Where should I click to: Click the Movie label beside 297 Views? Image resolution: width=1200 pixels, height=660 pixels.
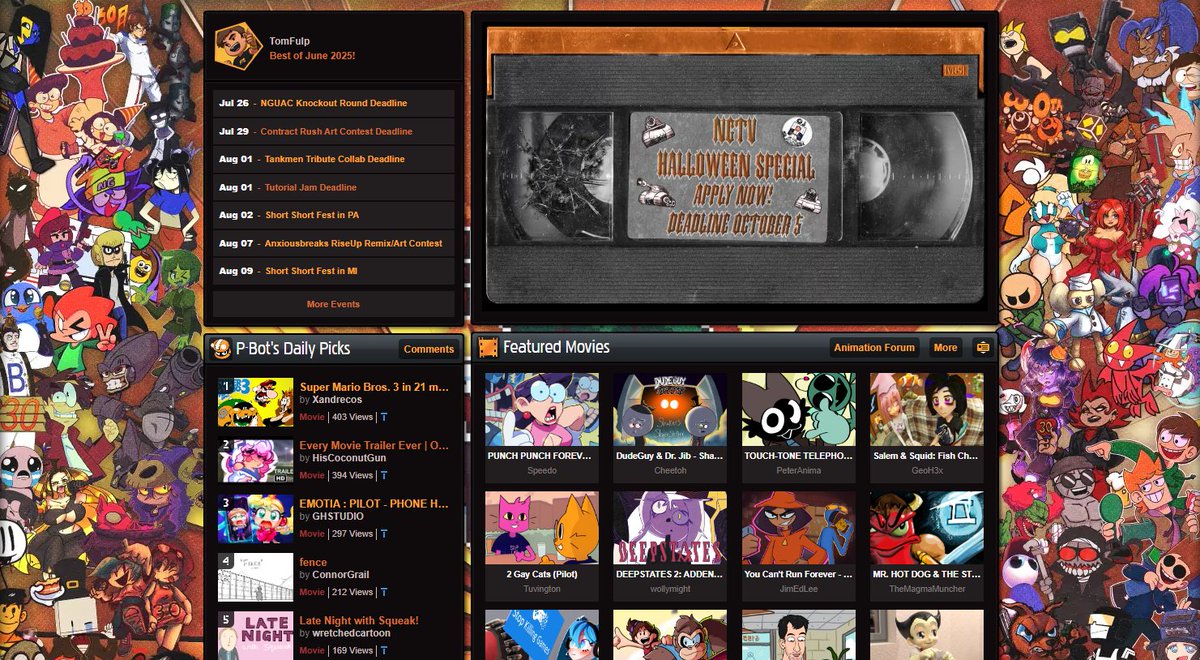[x=312, y=534]
